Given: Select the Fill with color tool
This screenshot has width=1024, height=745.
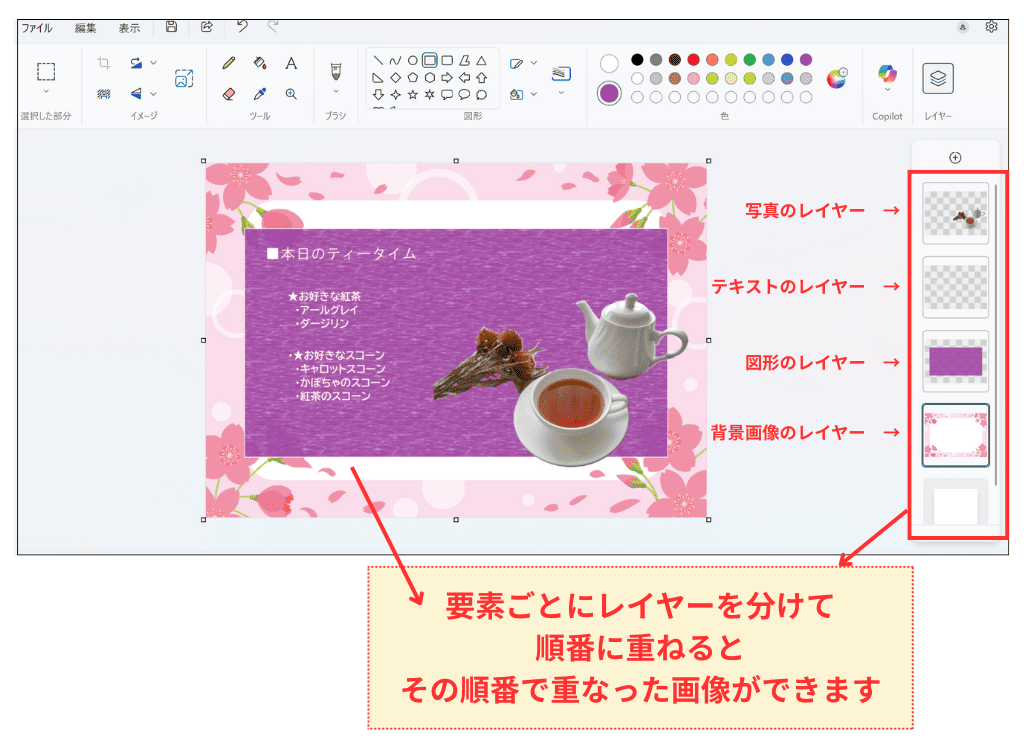Looking at the screenshot, I should pyautogui.click(x=260, y=62).
